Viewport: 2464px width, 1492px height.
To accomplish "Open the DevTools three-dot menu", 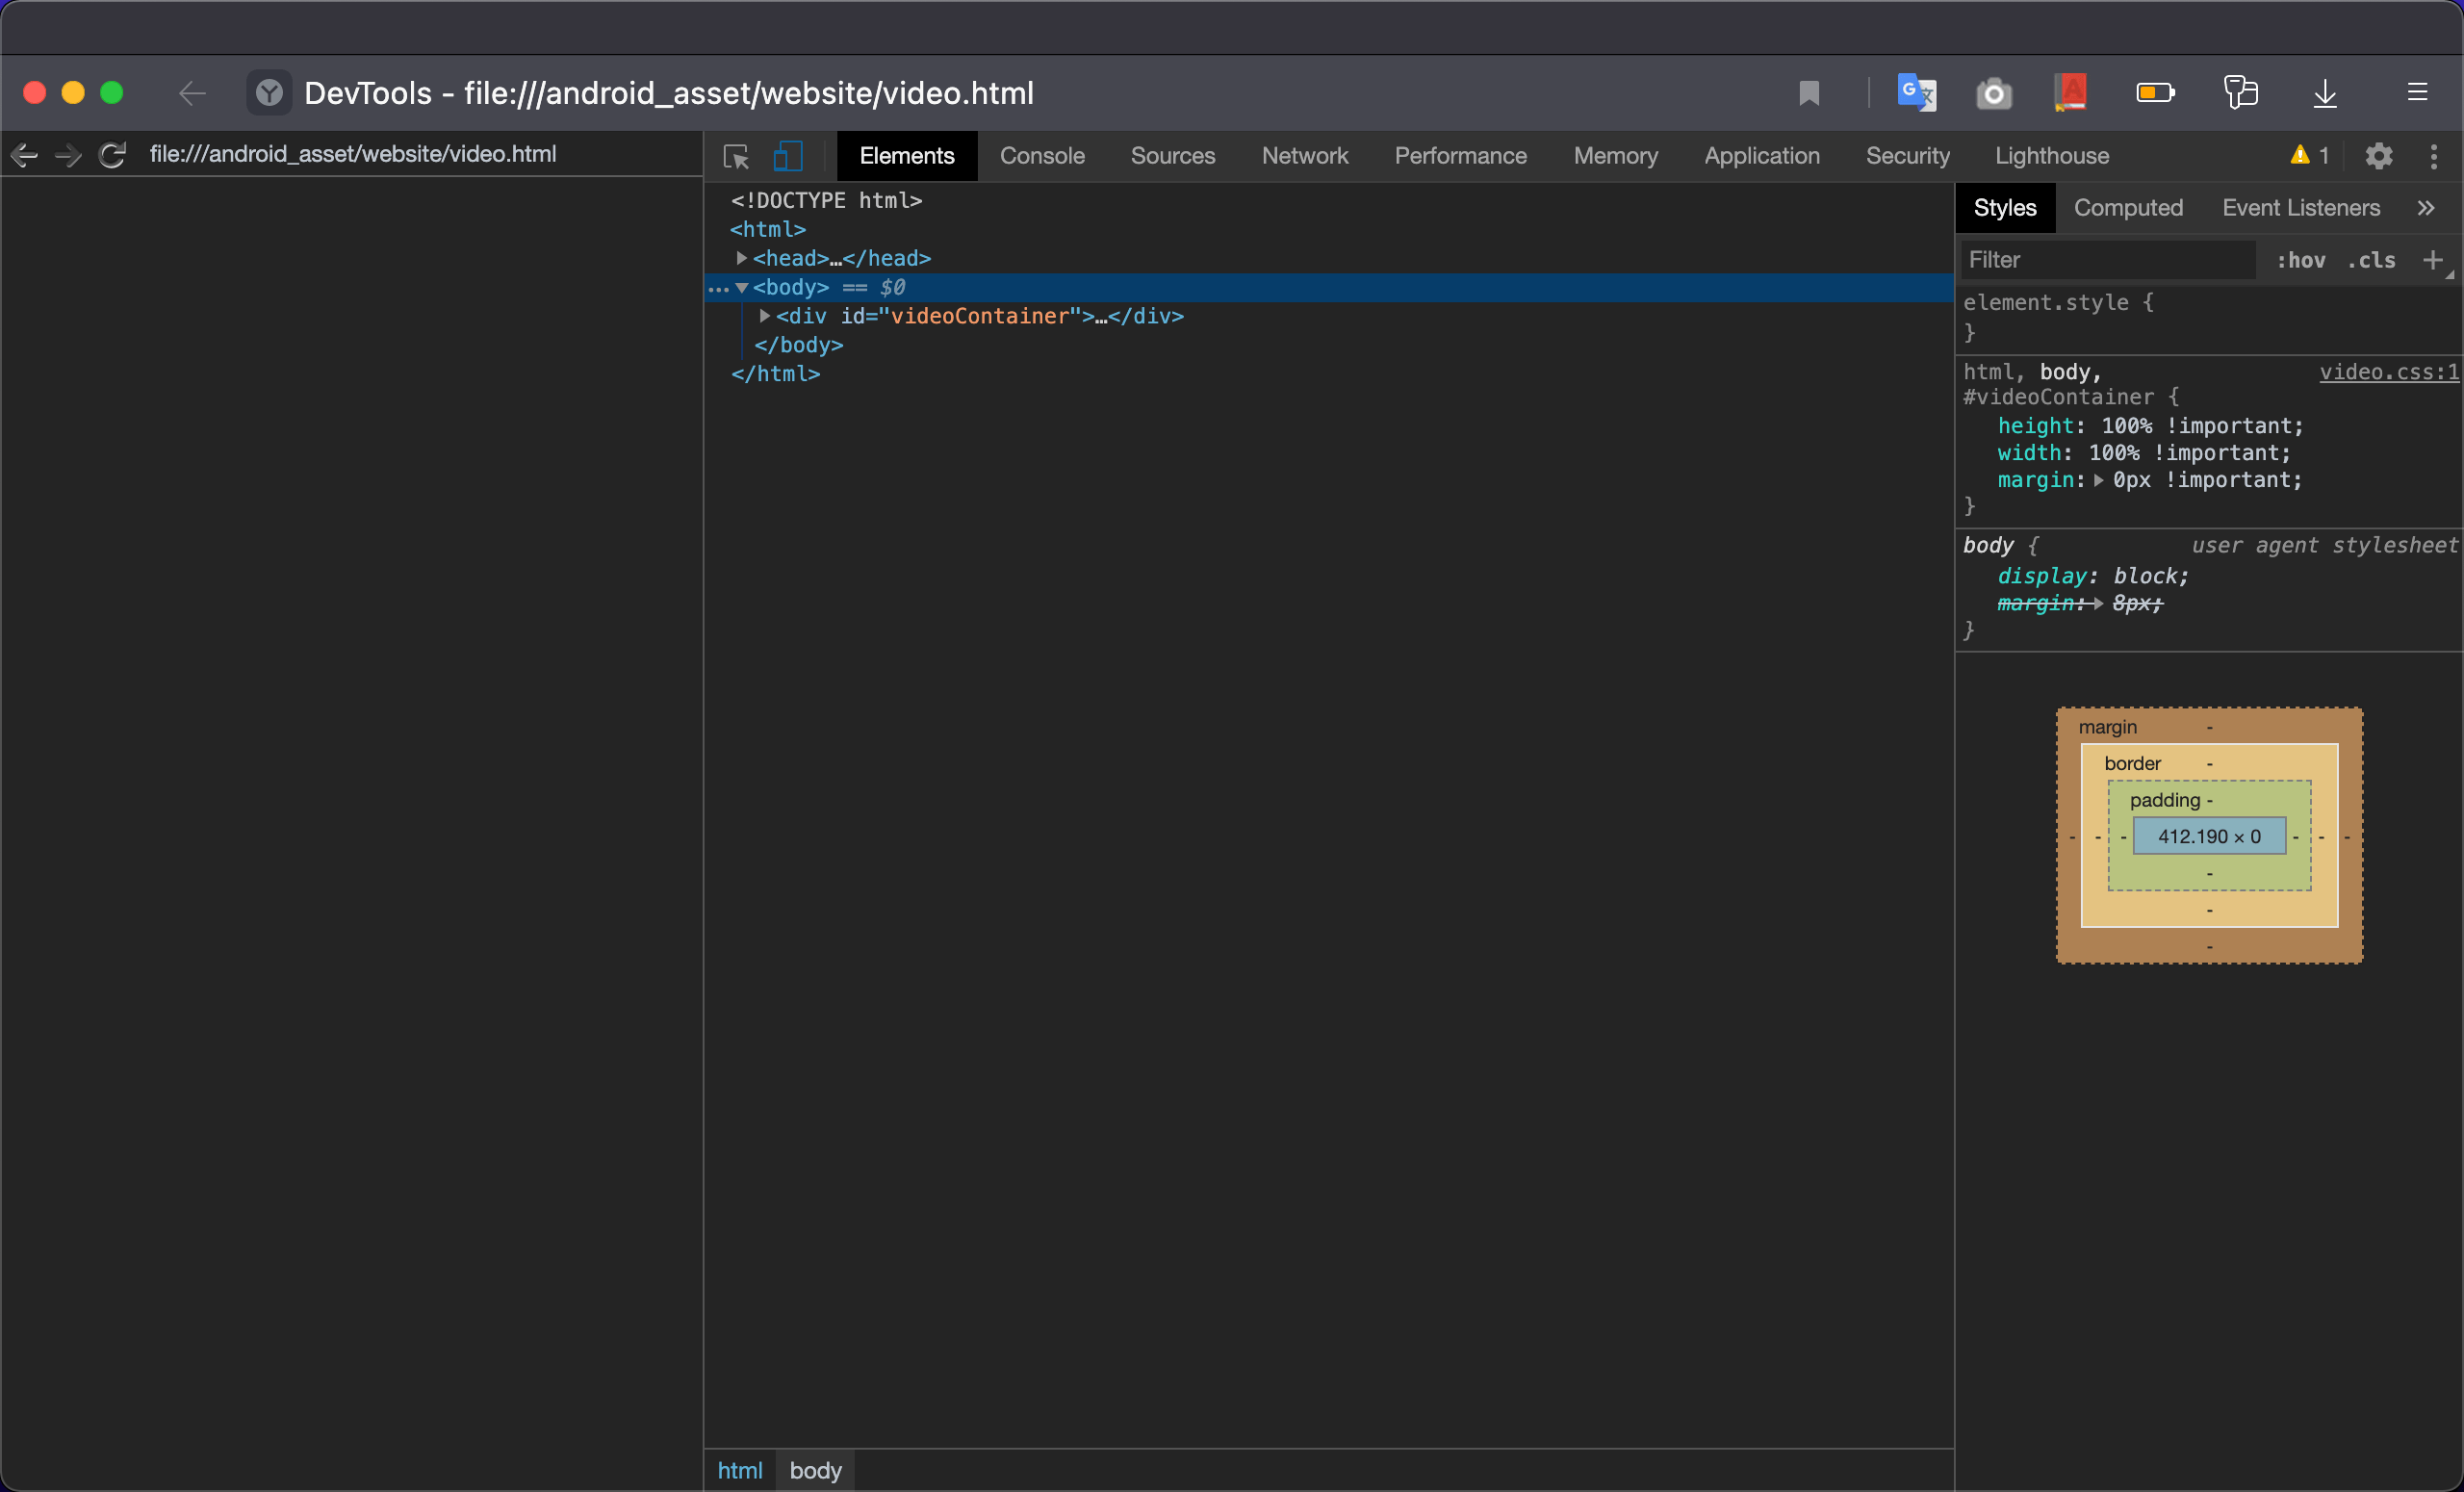I will point(2433,156).
